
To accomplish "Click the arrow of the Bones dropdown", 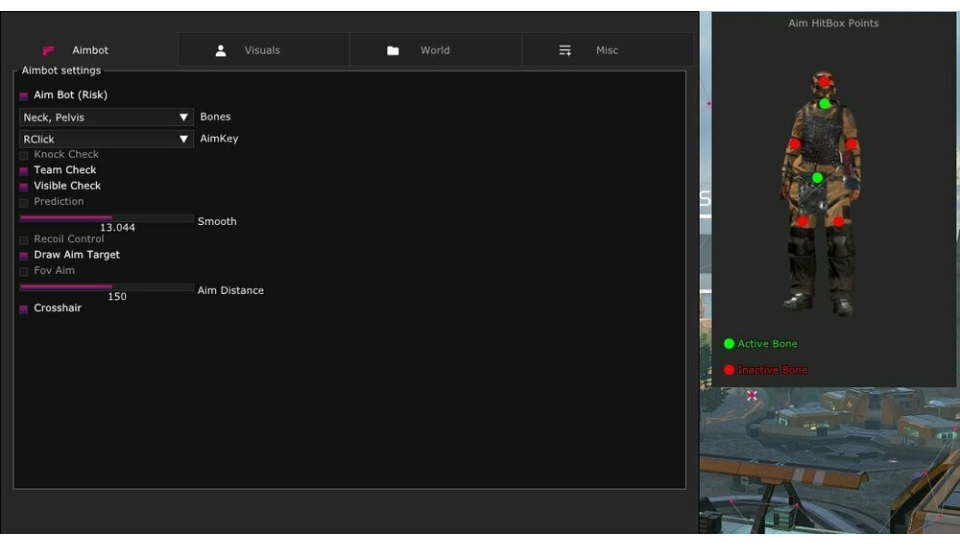I will [183, 117].
